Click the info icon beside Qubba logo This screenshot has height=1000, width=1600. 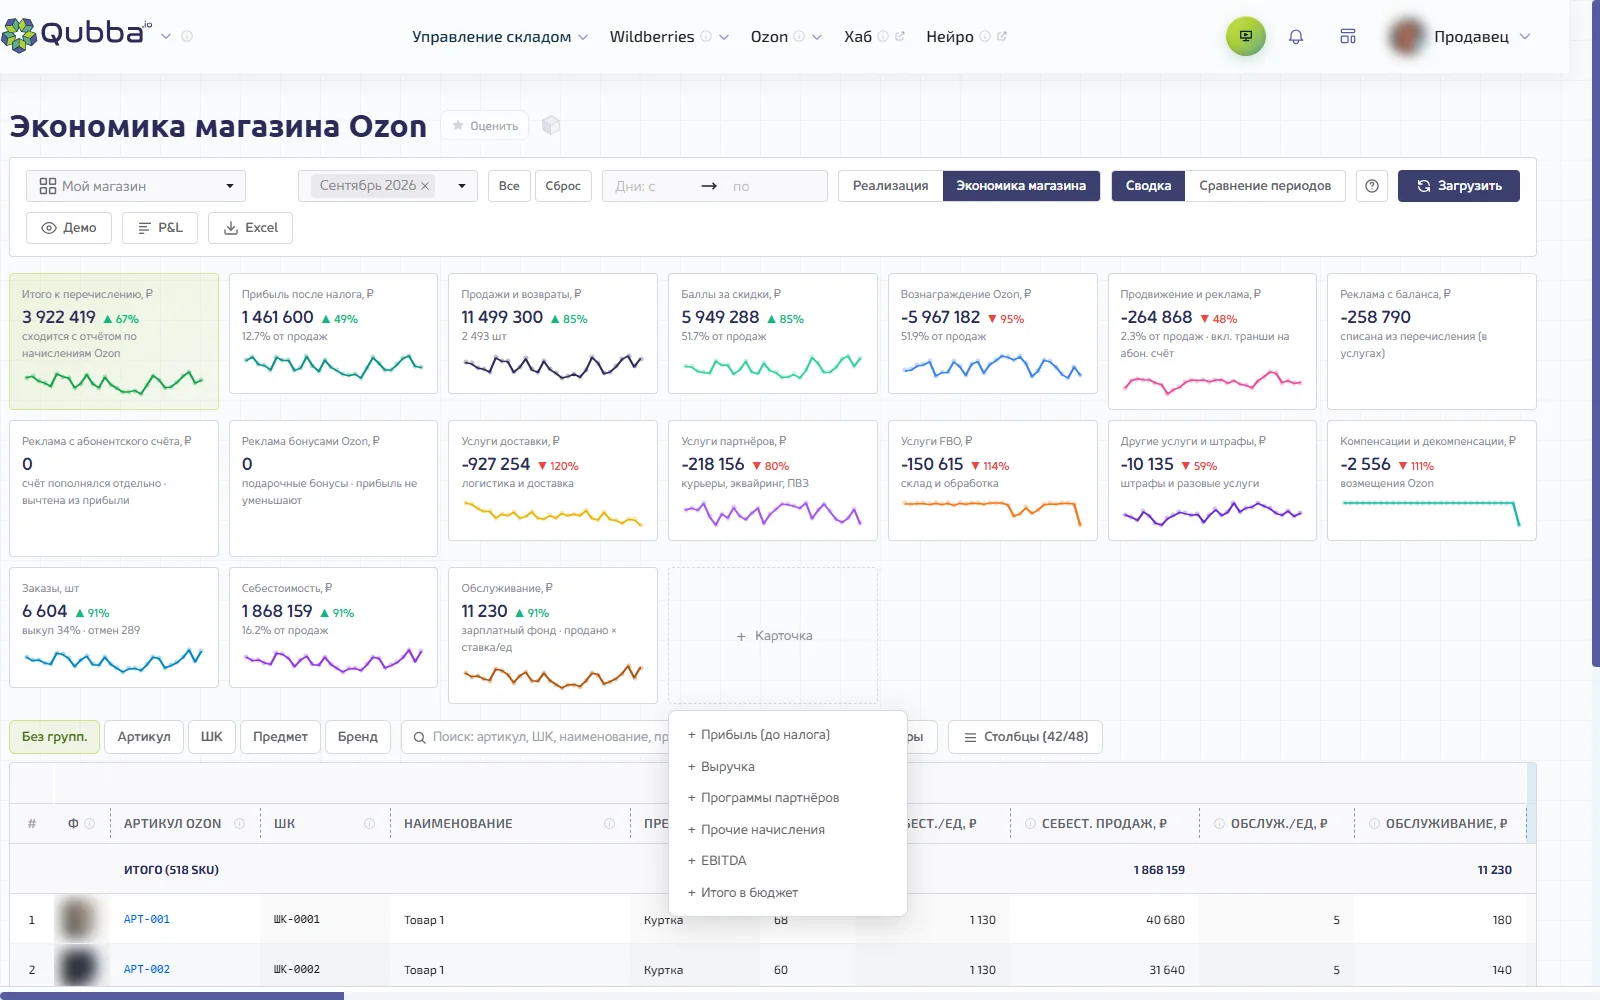pyautogui.click(x=187, y=36)
